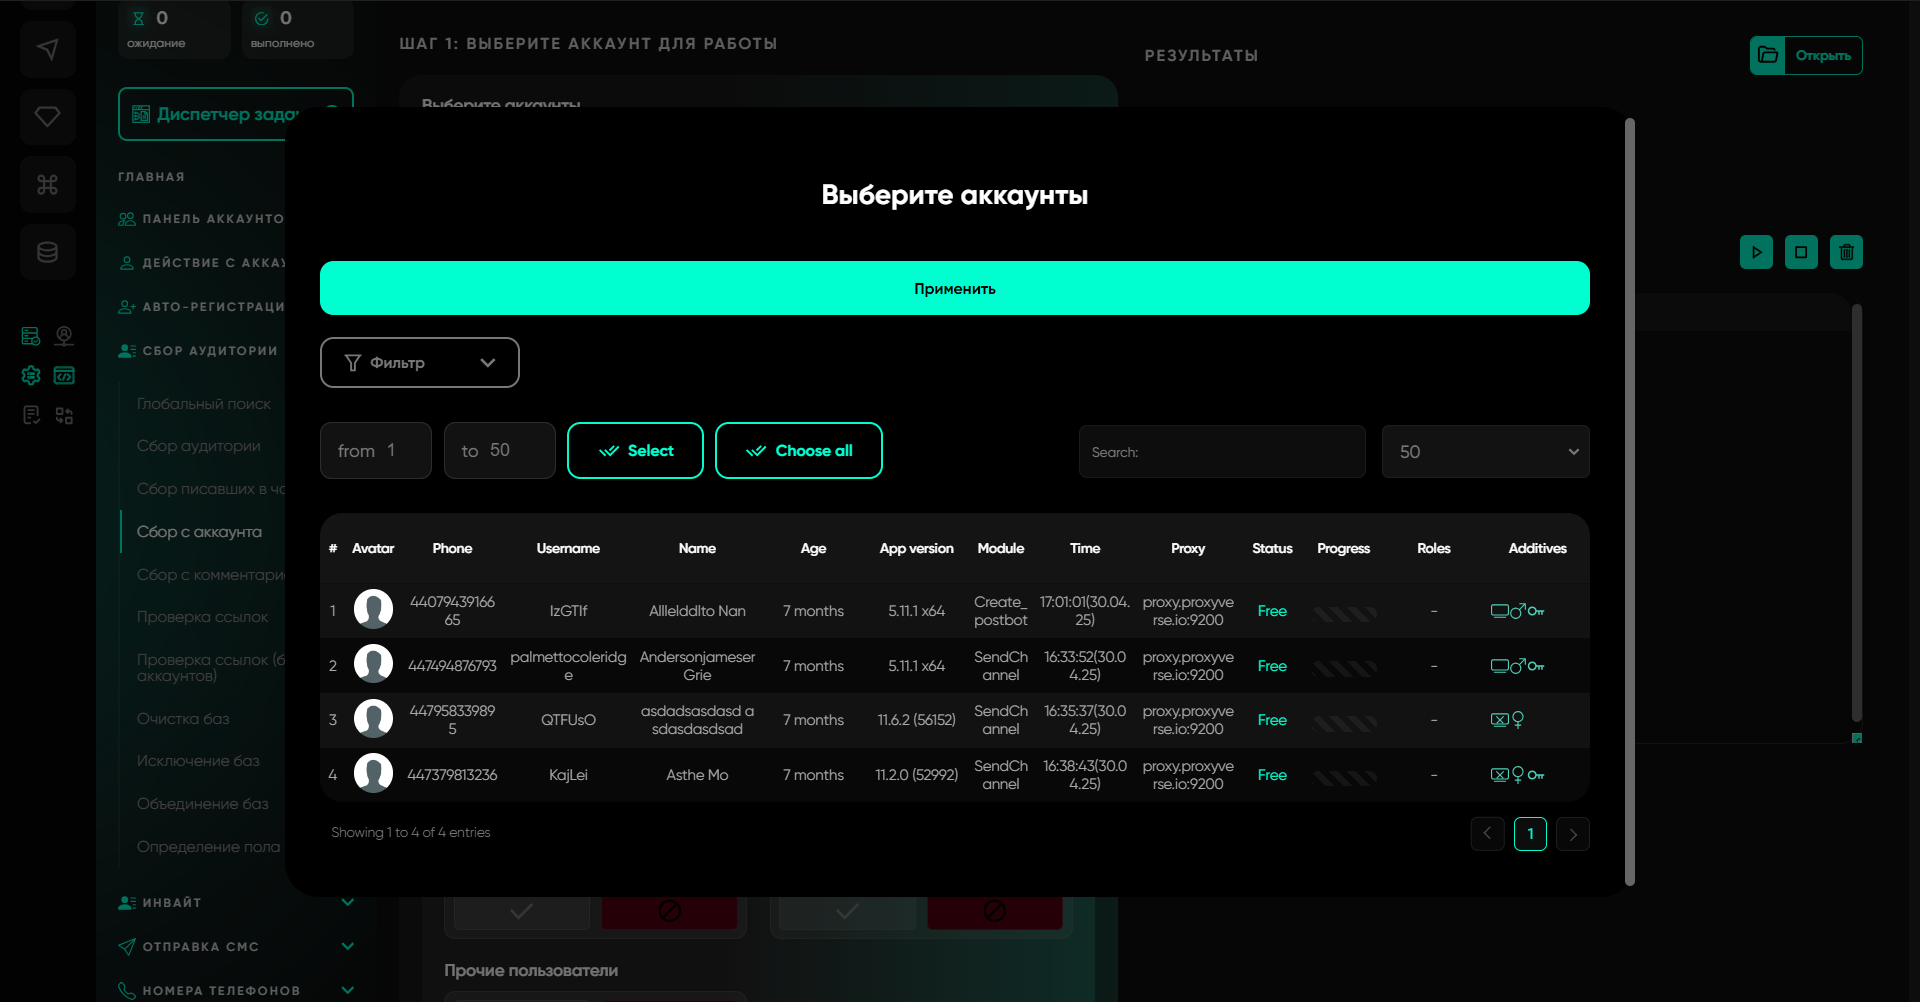Click avatar of account IzGTIf
The width and height of the screenshot is (1920, 1002).
(x=373, y=610)
